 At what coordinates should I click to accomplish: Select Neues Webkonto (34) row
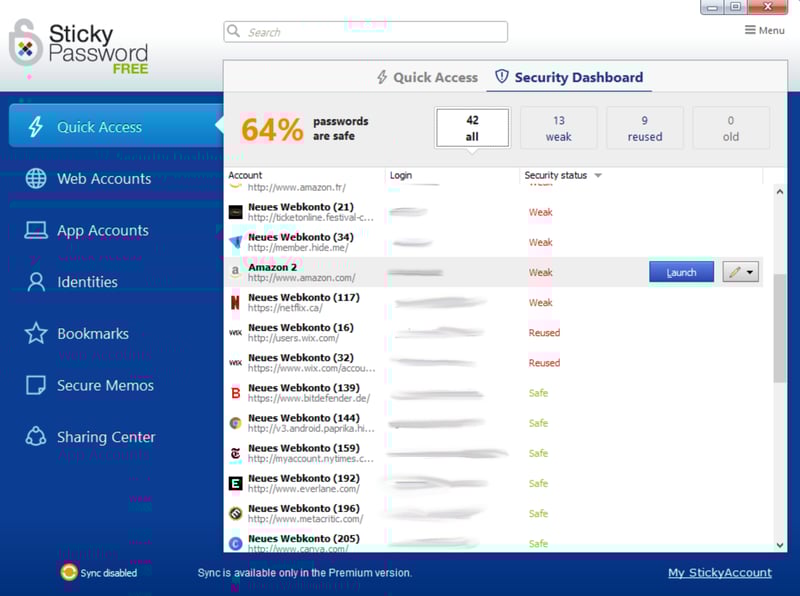[x=493, y=242]
